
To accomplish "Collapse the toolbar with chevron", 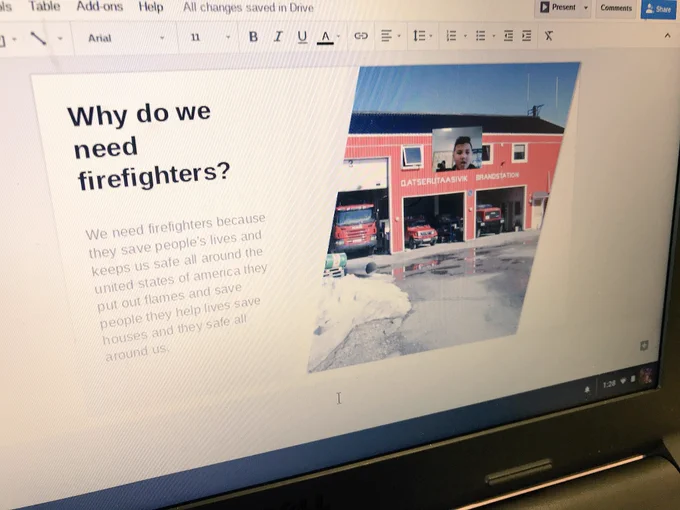I will pos(667,36).
